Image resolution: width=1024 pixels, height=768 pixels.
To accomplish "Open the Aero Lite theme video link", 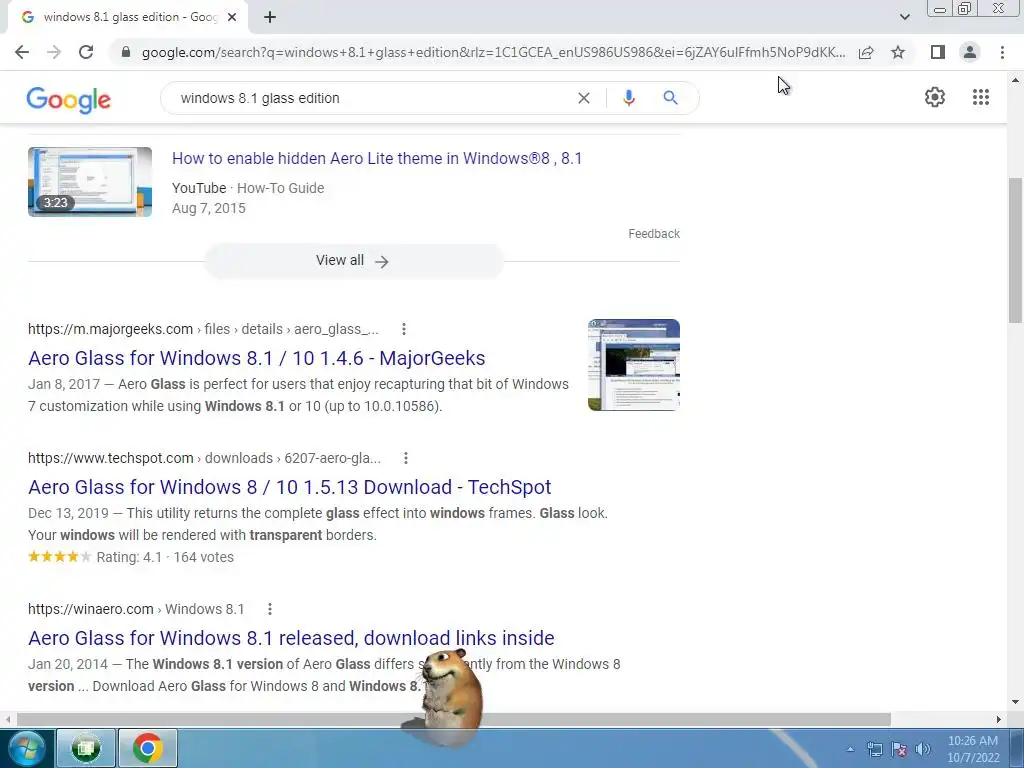I will tap(377, 159).
